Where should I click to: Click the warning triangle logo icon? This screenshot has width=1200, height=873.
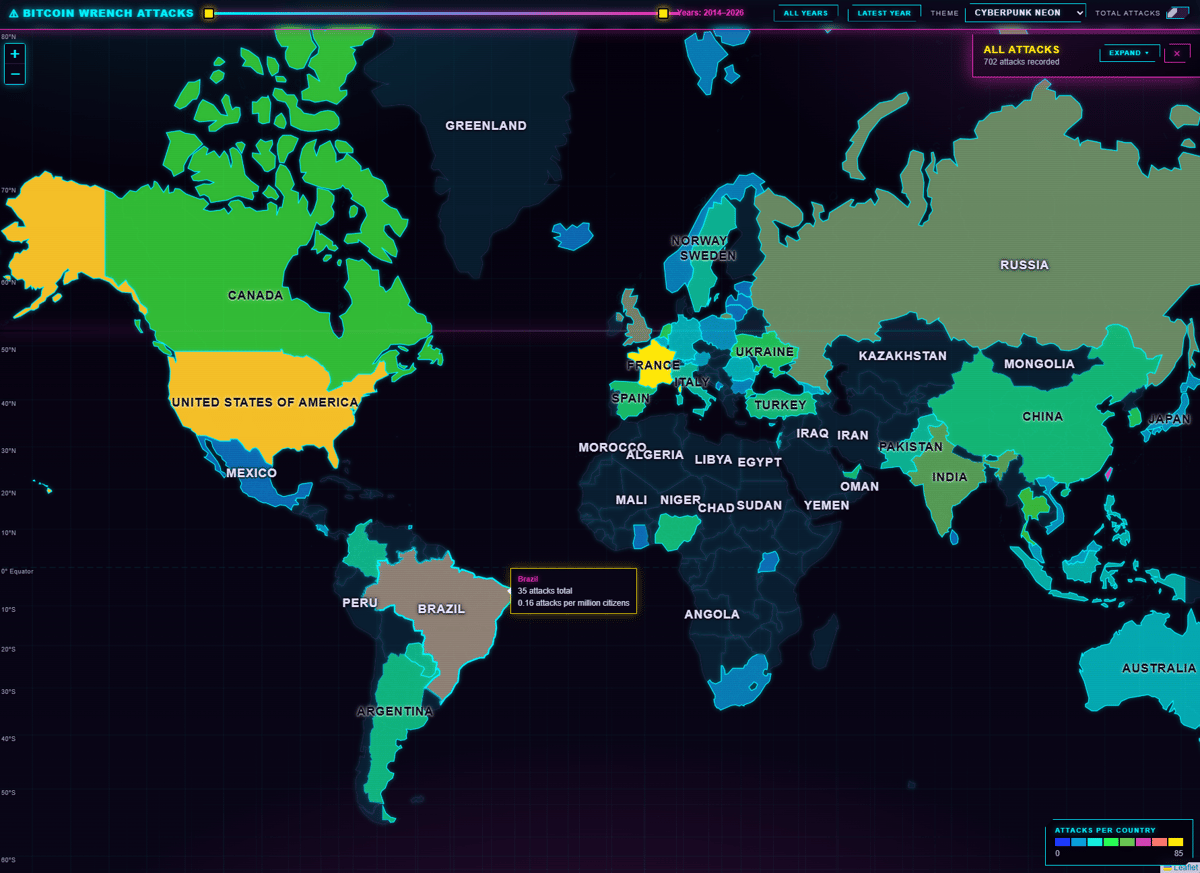point(14,13)
